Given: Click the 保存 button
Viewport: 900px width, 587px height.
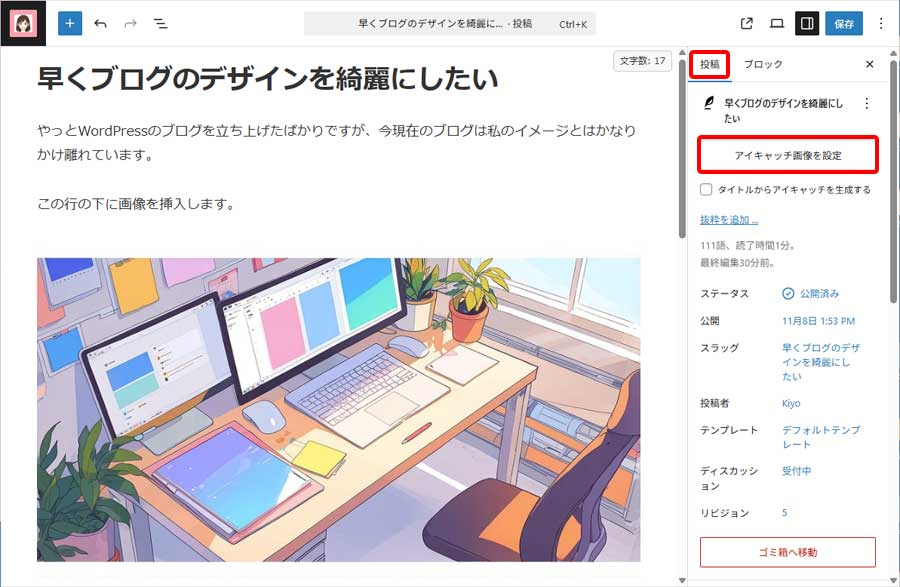Looking at the screenshot, I should click(845, 22).
